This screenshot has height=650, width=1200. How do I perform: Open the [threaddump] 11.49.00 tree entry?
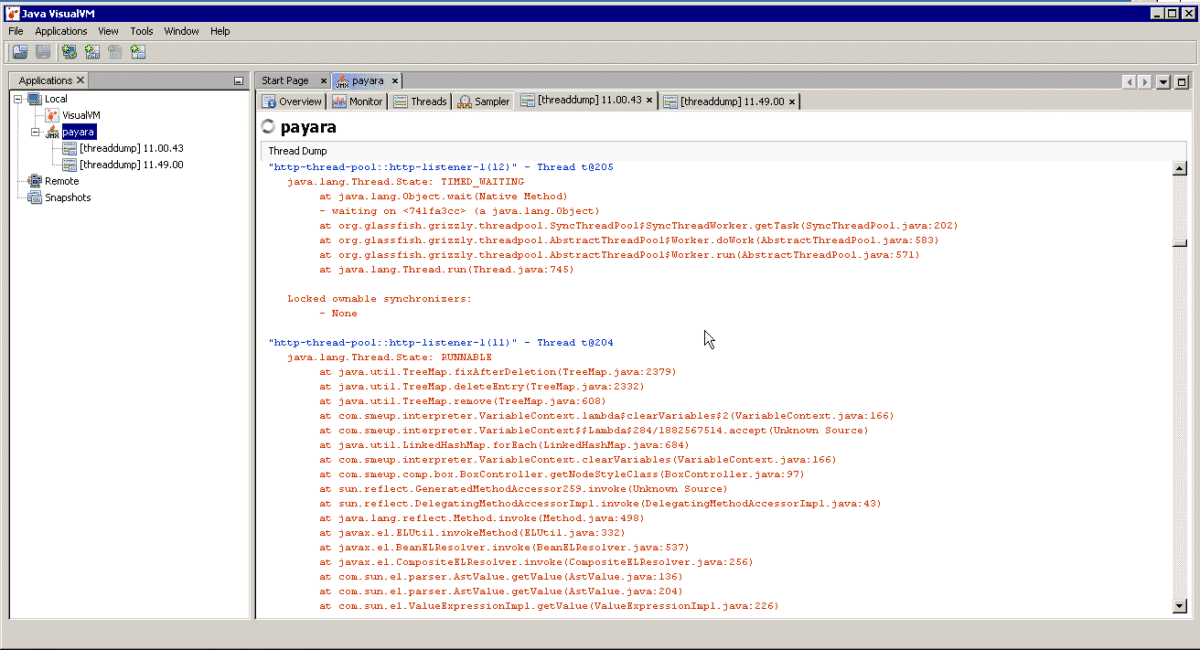coord(131,165)
